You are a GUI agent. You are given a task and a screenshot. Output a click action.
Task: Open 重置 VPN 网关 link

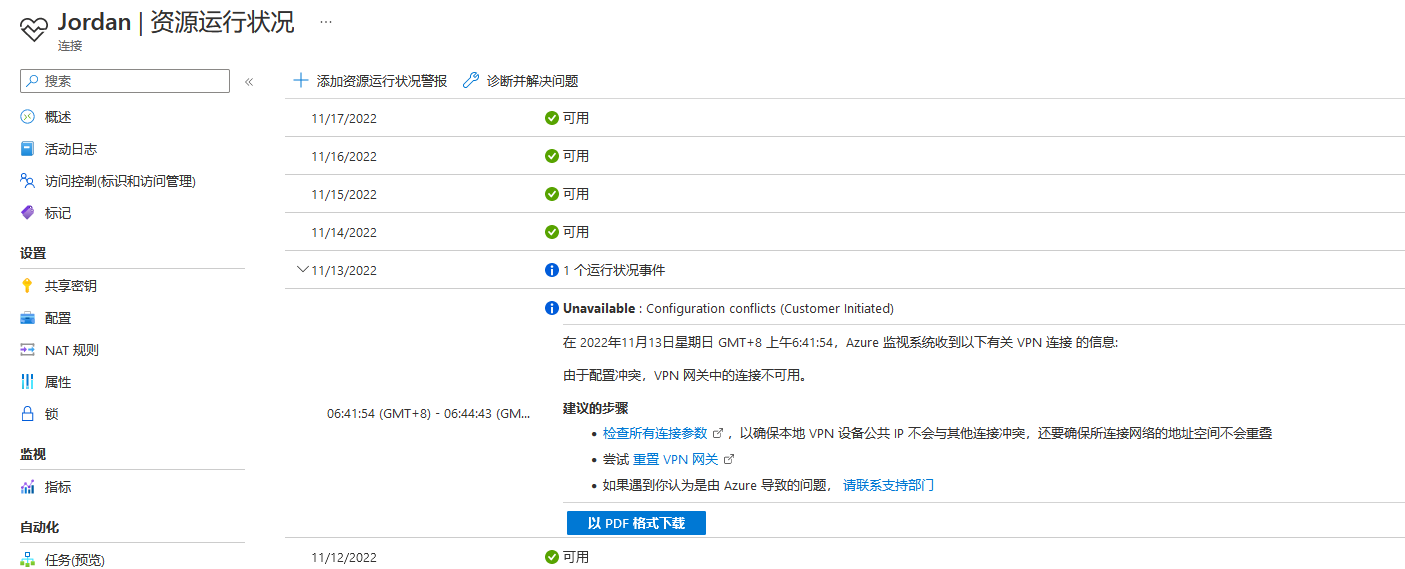676,459
